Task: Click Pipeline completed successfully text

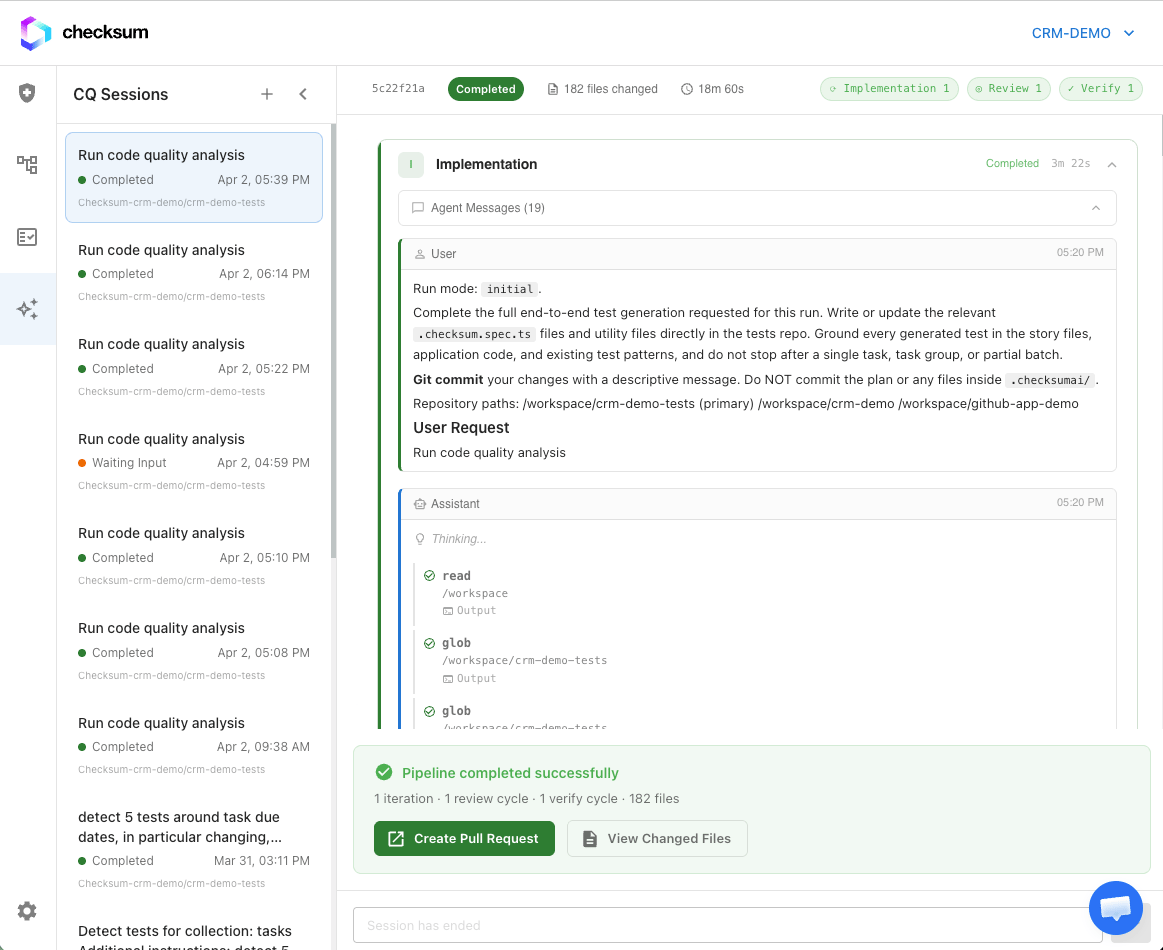Action: [x=510, y=773]
